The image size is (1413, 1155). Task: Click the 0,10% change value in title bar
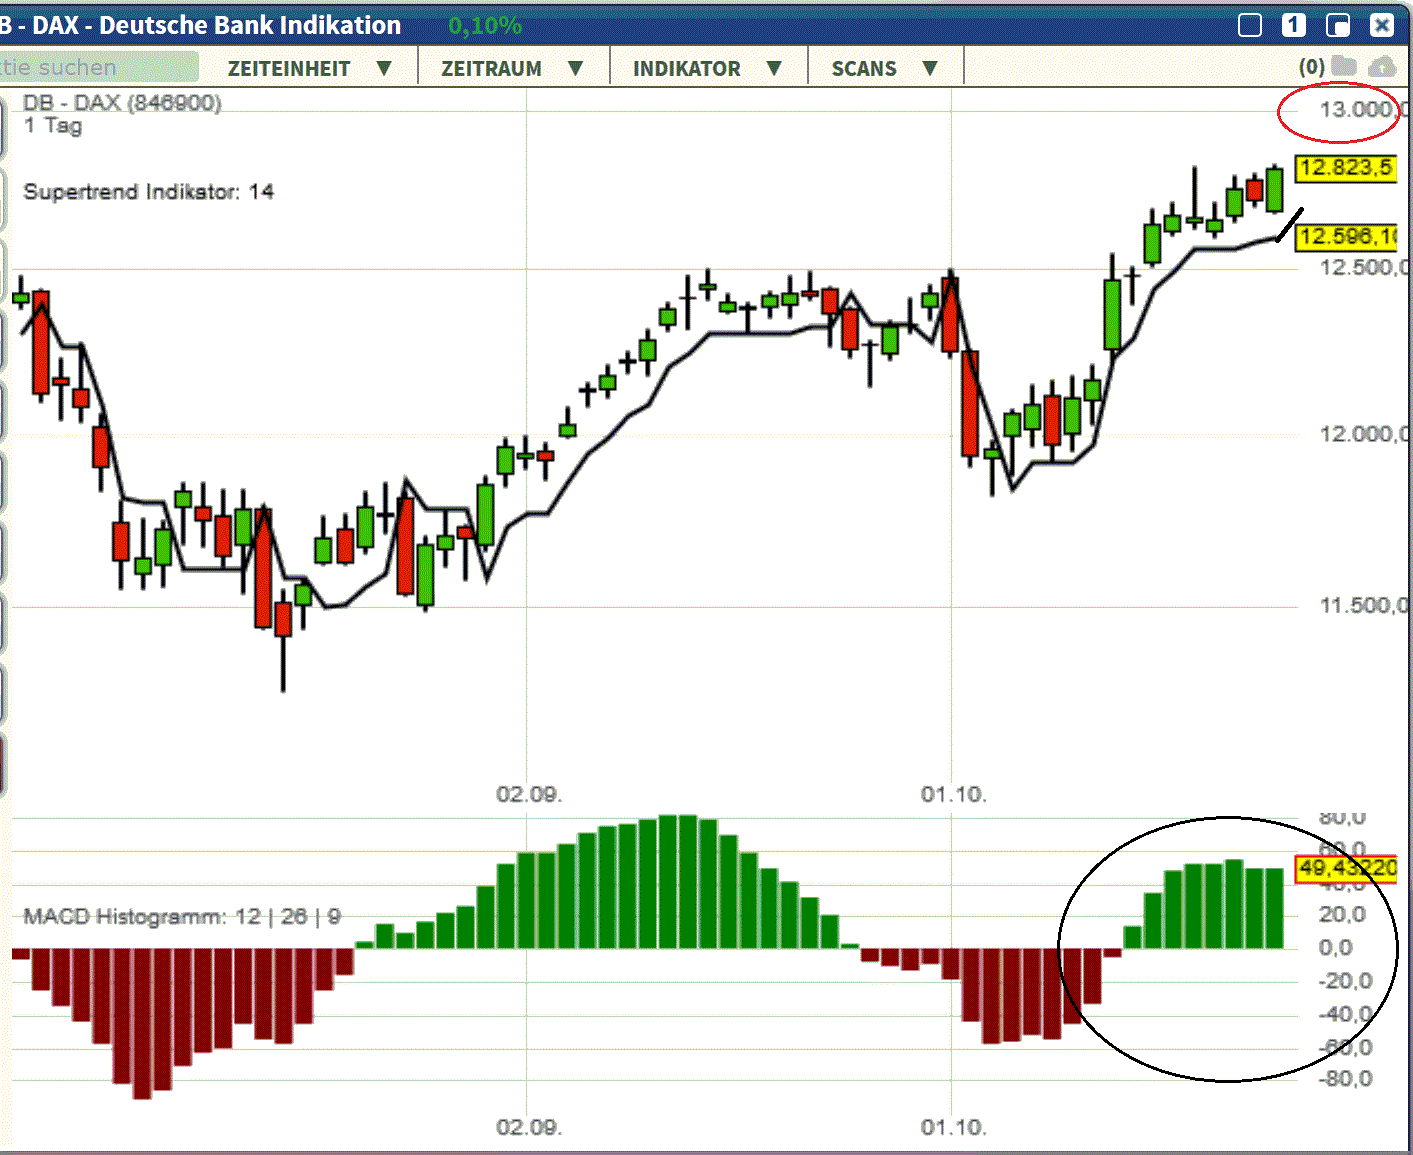[485, 26]
